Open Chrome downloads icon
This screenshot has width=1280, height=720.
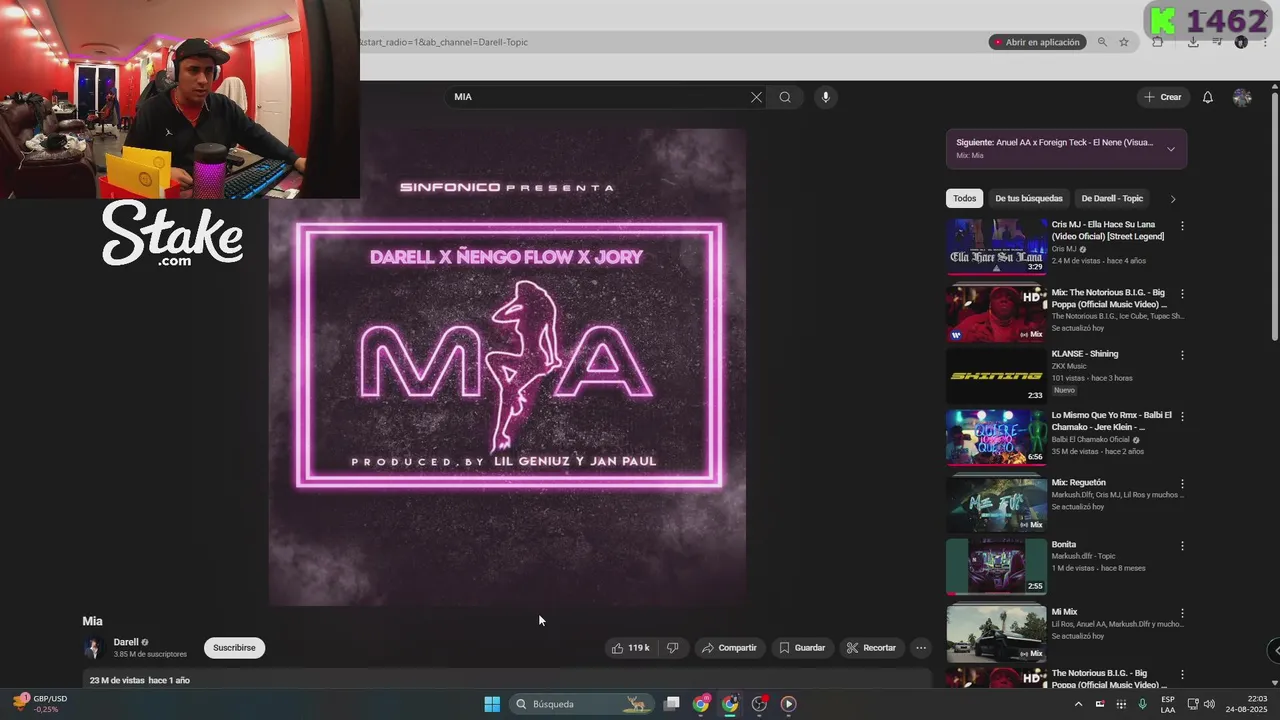[1193, 42]
